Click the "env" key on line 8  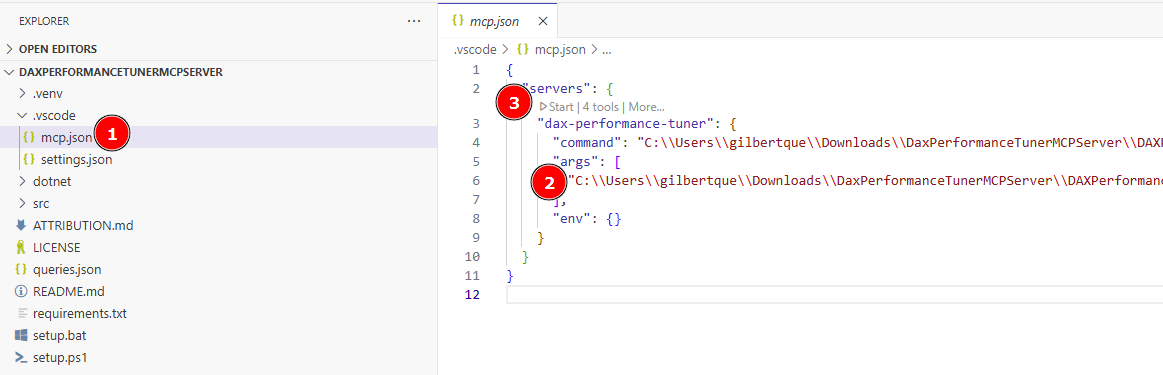pos(573,219)
